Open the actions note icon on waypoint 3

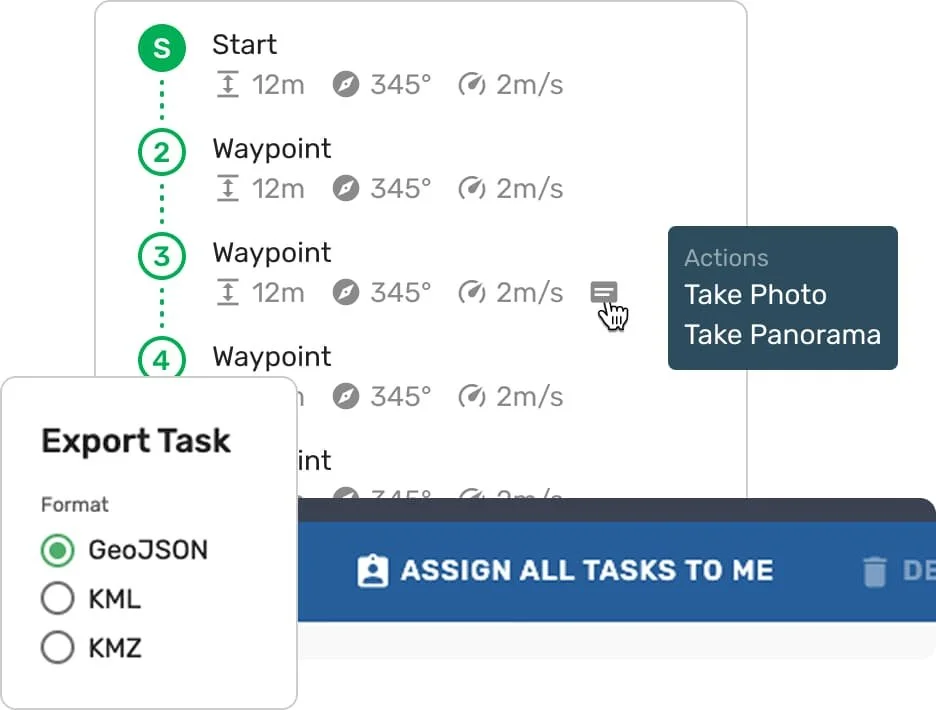(x=604, y=292)
